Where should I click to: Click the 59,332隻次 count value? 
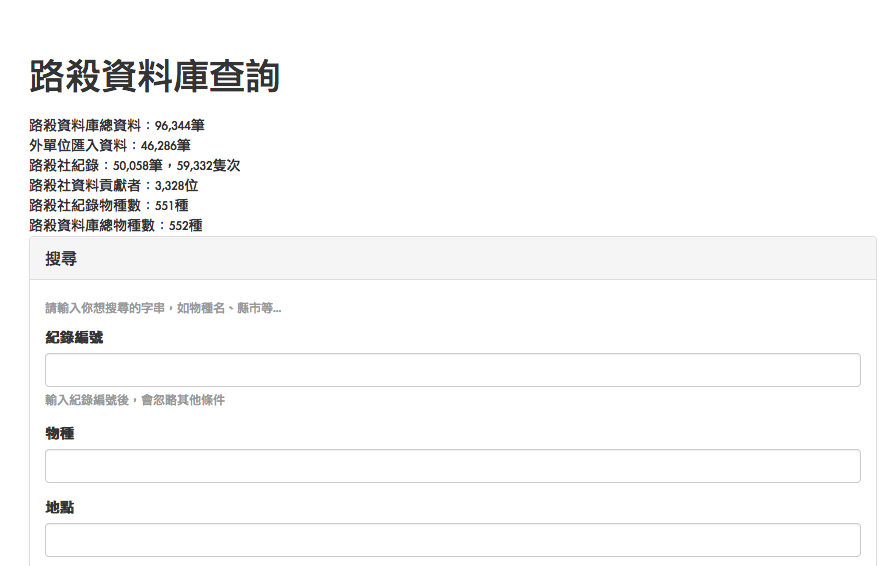point(208,165)
